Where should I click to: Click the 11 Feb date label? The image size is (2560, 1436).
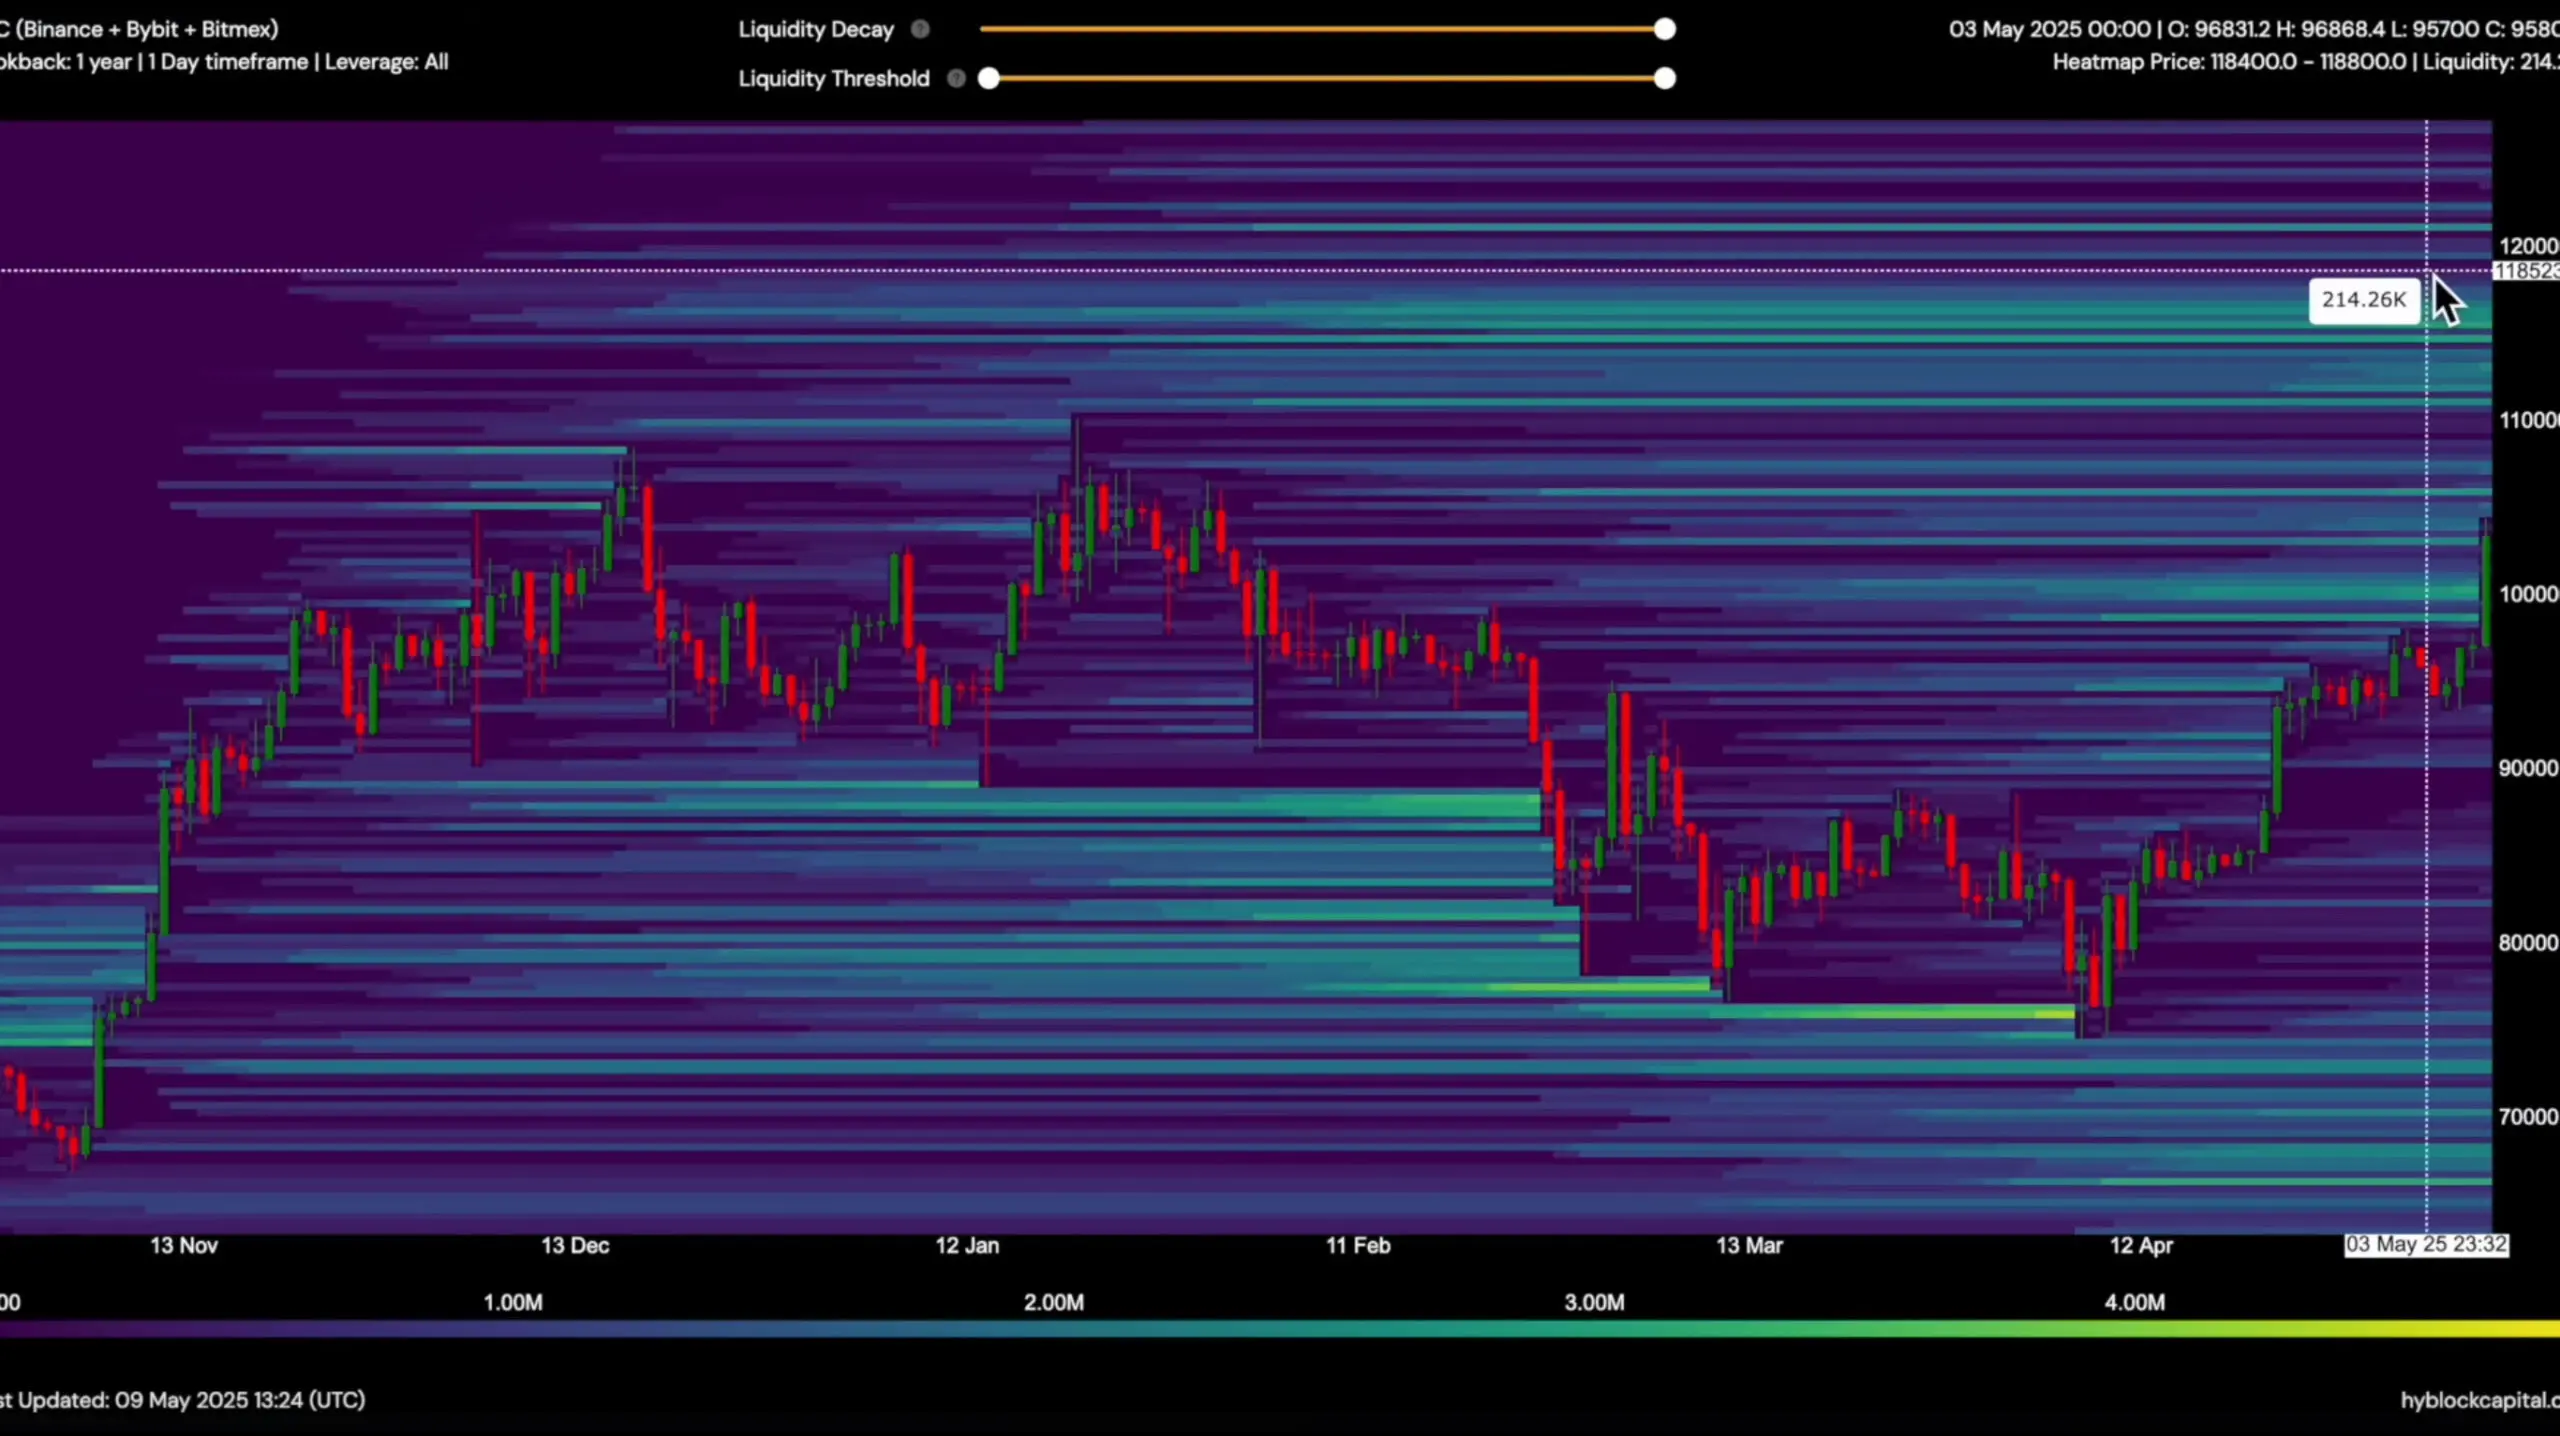pos(1358,1245)
